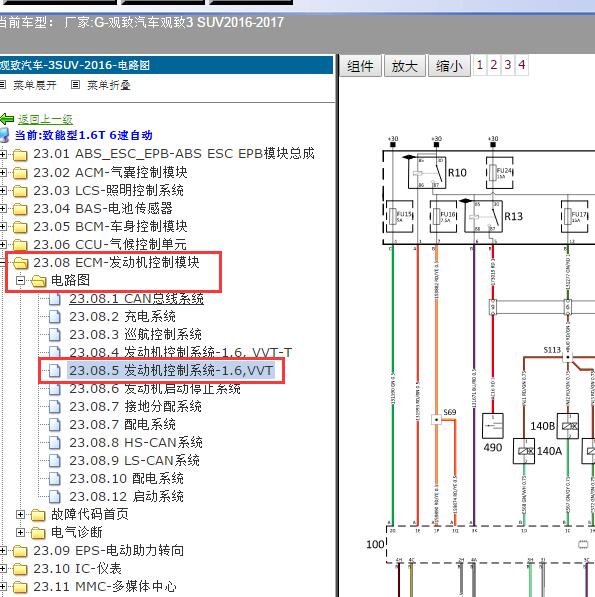Click the 23.03 LCS folder icon
The width and height of the screenshot is (595, 597).
coord(20,191)
